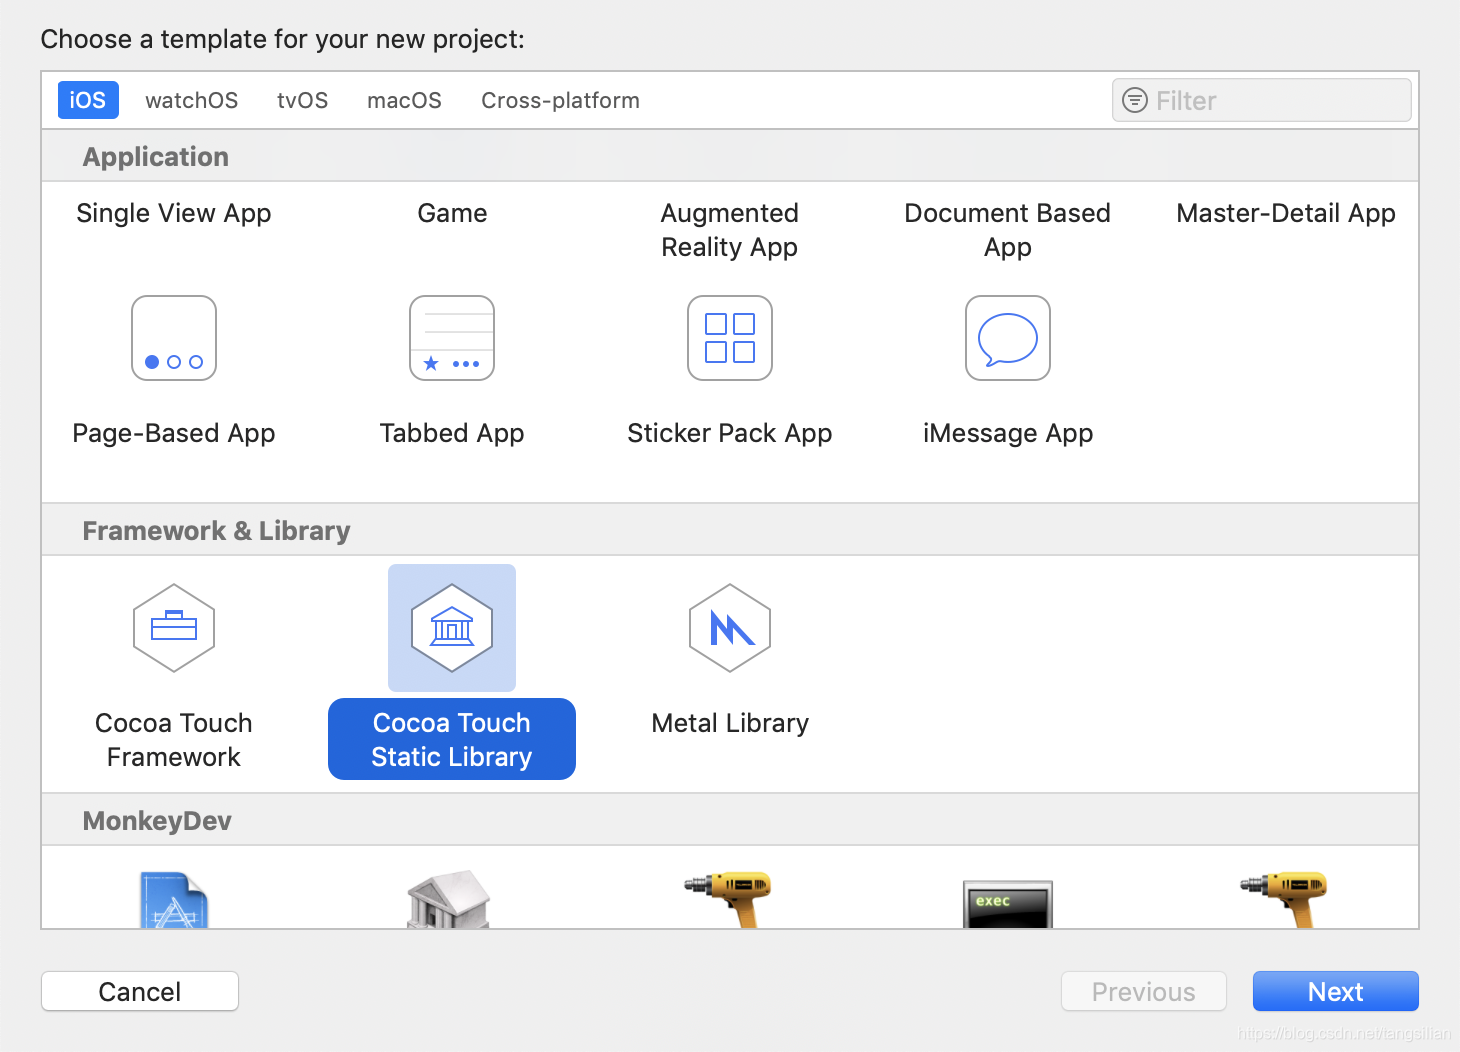Choose the Metal Library hexagon icon
The image size is (1460, 1052).
tap(730, 628)
